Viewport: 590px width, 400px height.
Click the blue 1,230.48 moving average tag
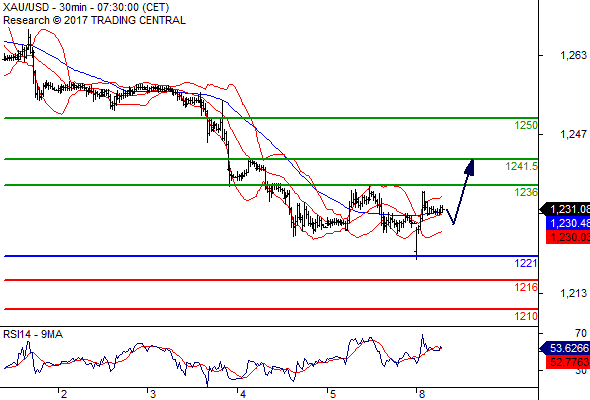tap(568, 223)
